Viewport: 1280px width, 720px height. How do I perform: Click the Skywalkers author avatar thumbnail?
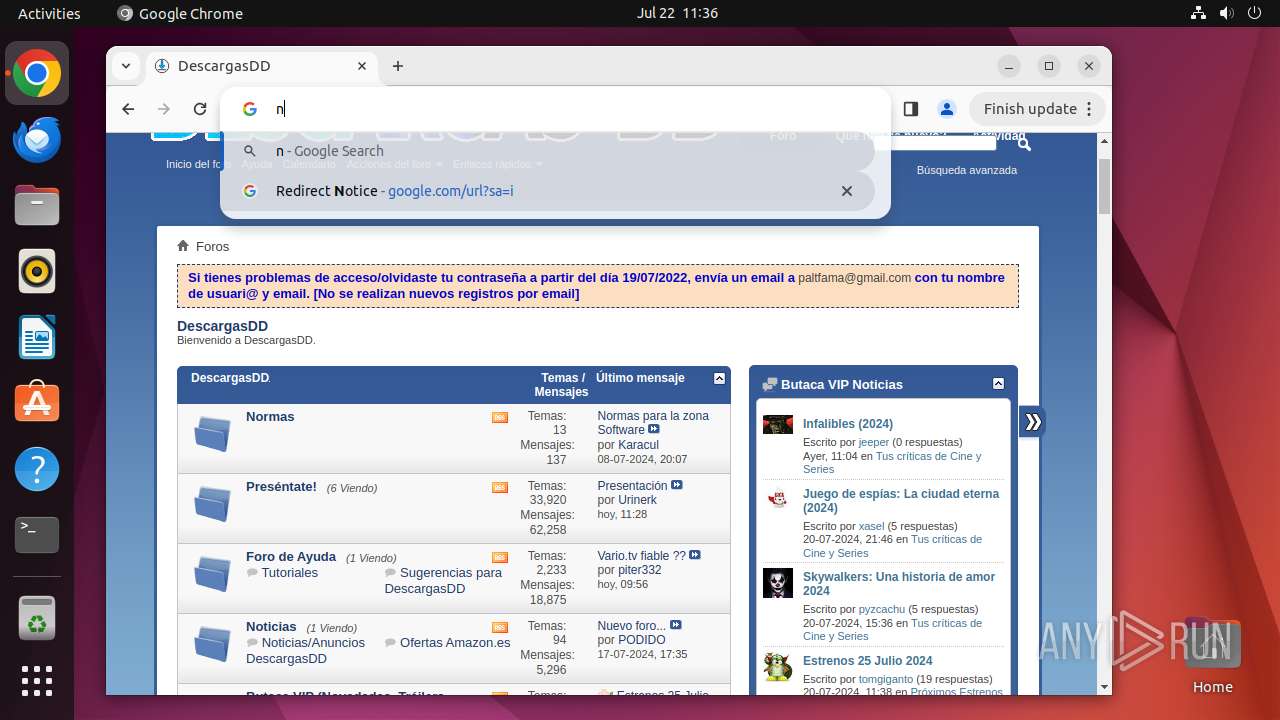click(778, 583)
